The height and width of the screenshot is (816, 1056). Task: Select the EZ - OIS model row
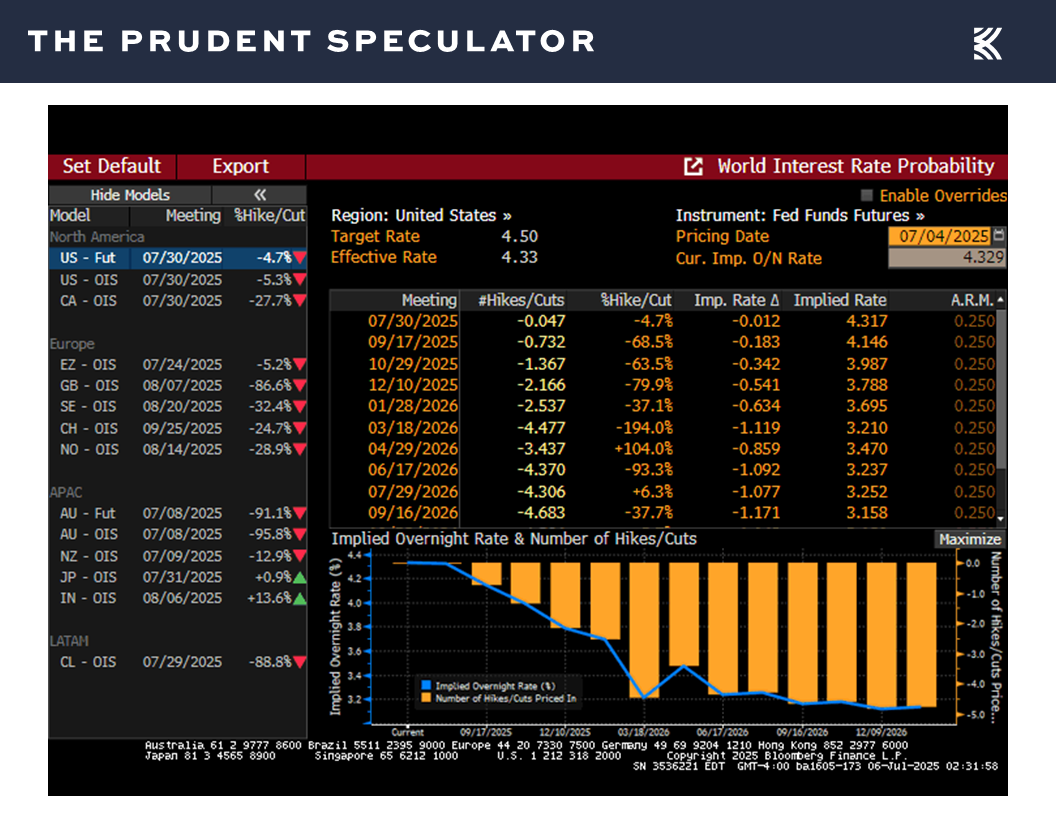pyautogui.click(x=178, y=364)
